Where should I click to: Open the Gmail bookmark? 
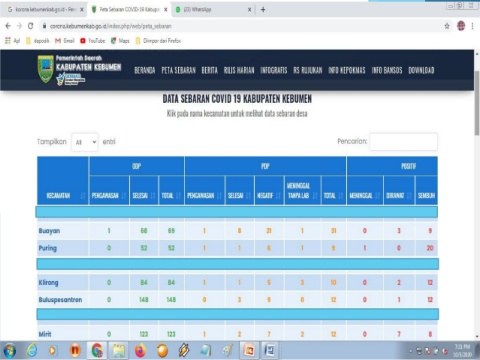tap(65, 41)
